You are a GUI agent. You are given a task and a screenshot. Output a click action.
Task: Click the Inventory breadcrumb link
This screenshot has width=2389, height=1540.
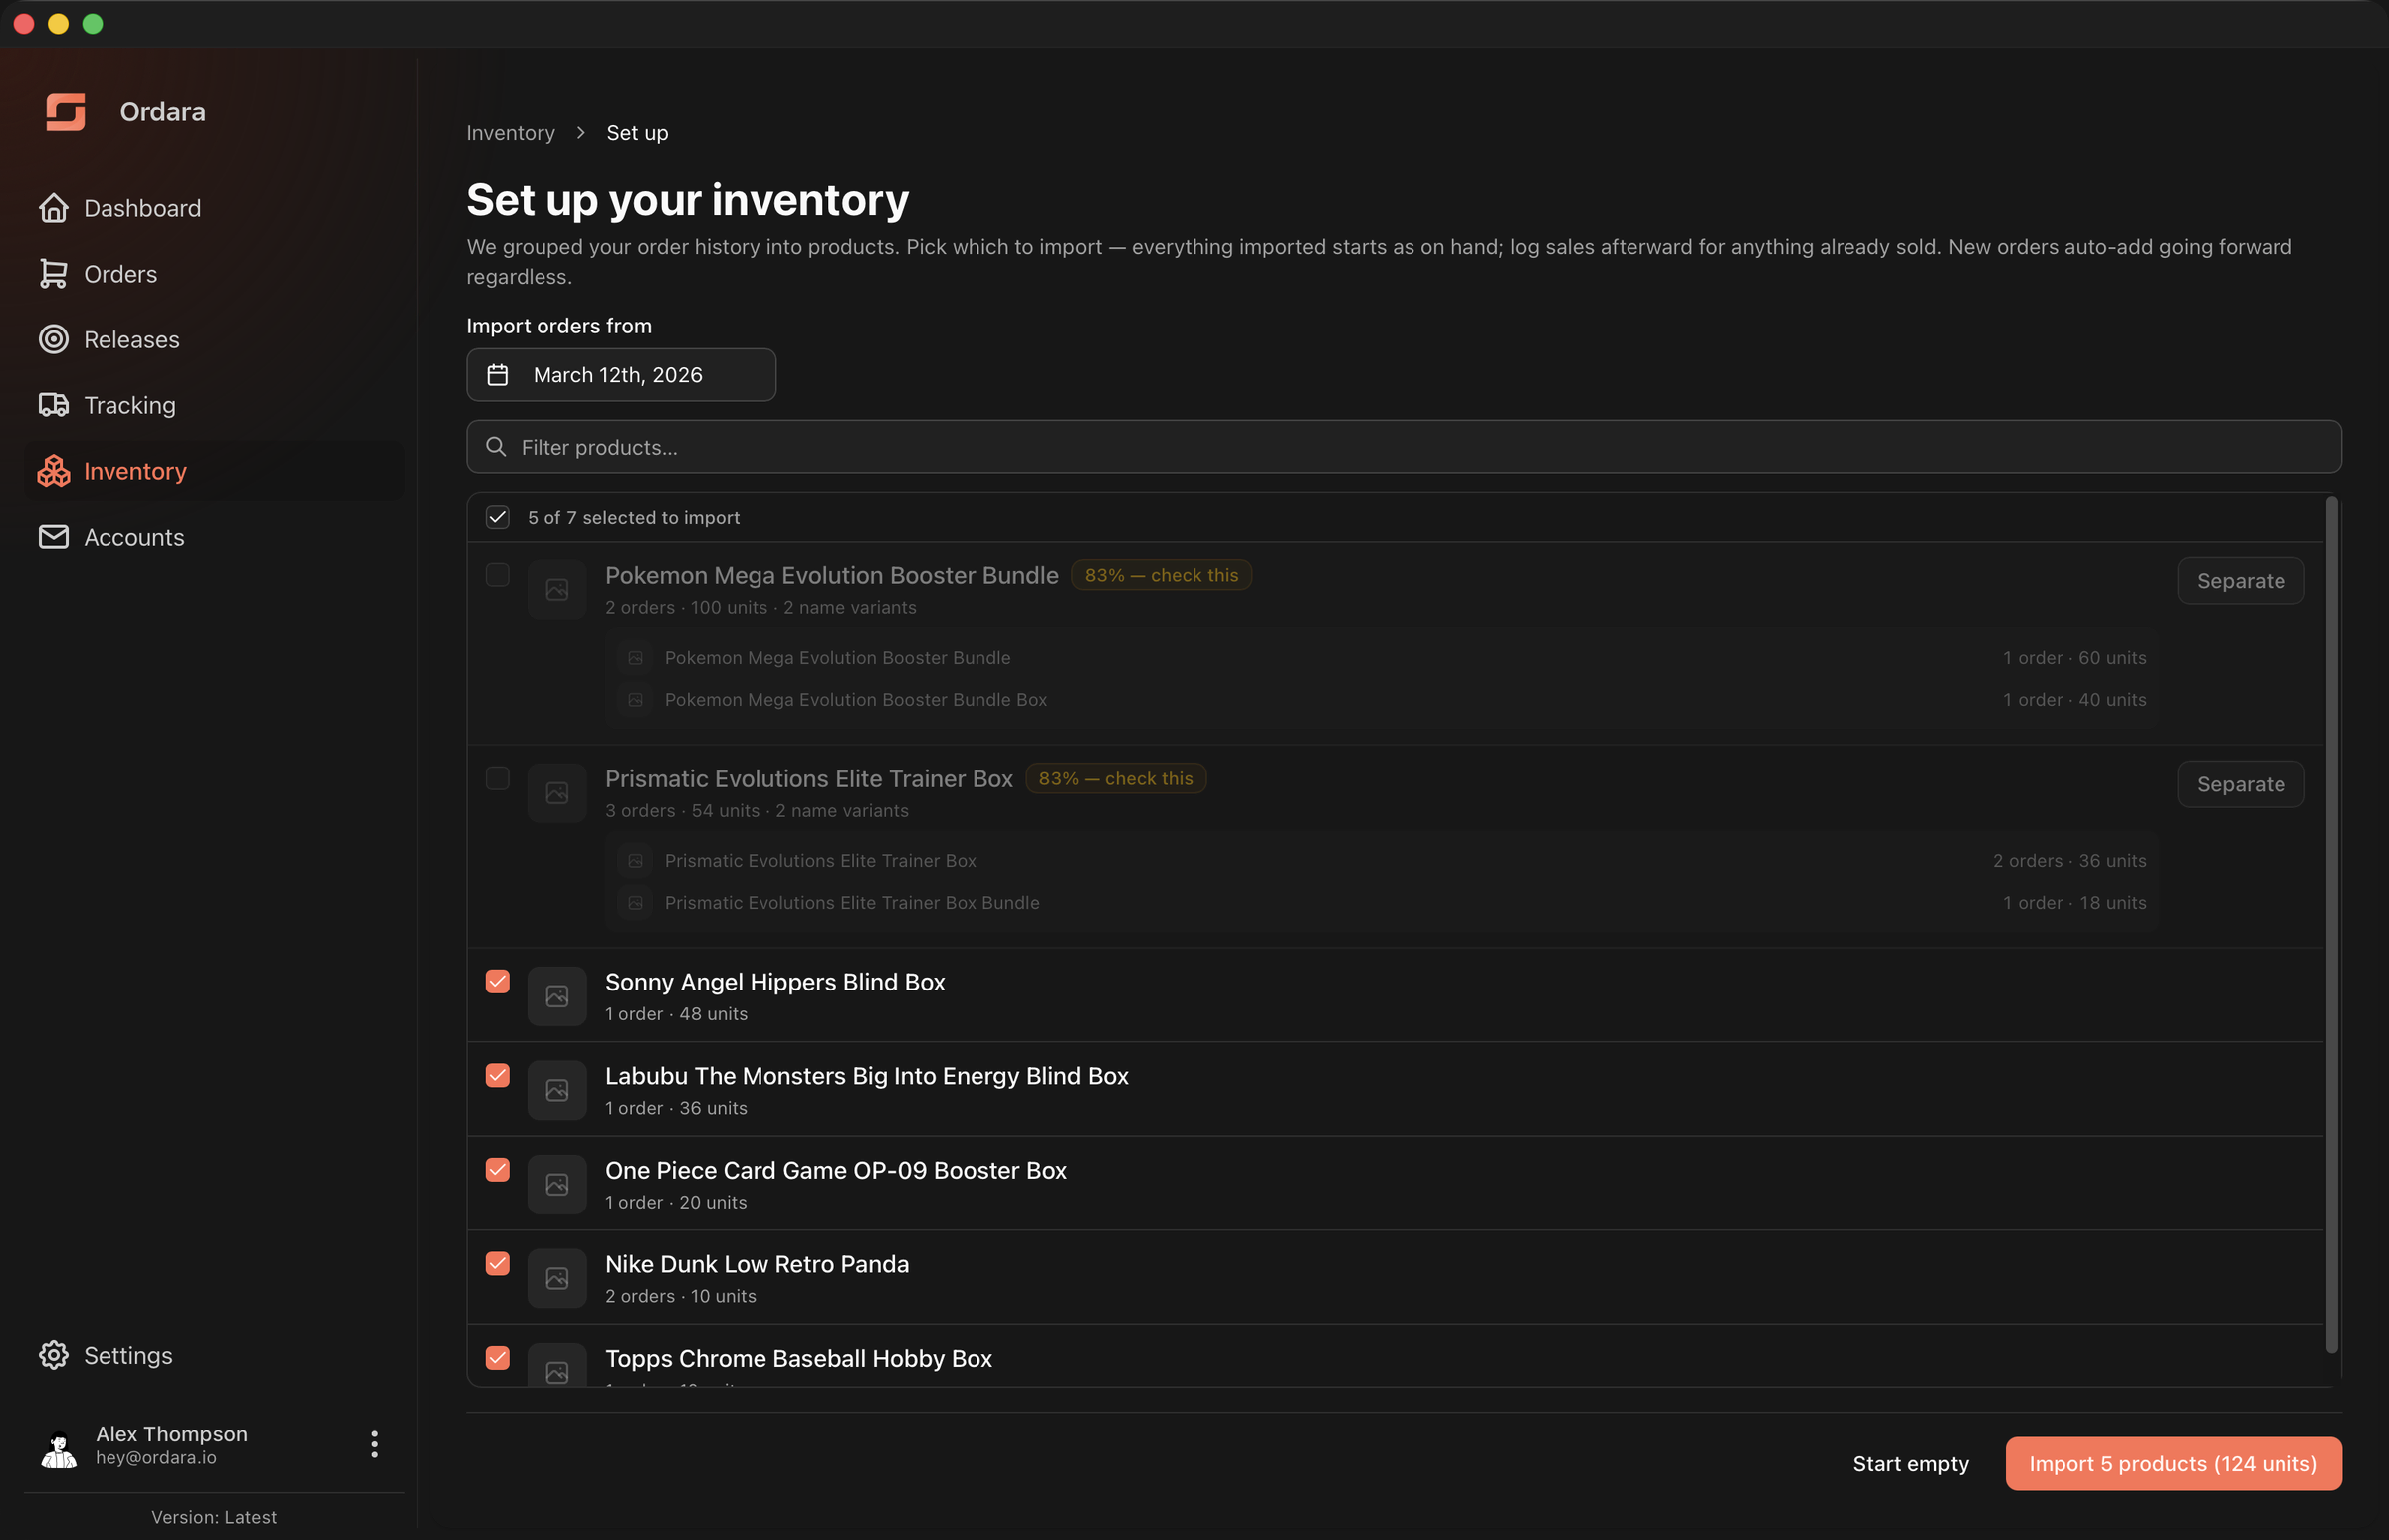[510, 133]
